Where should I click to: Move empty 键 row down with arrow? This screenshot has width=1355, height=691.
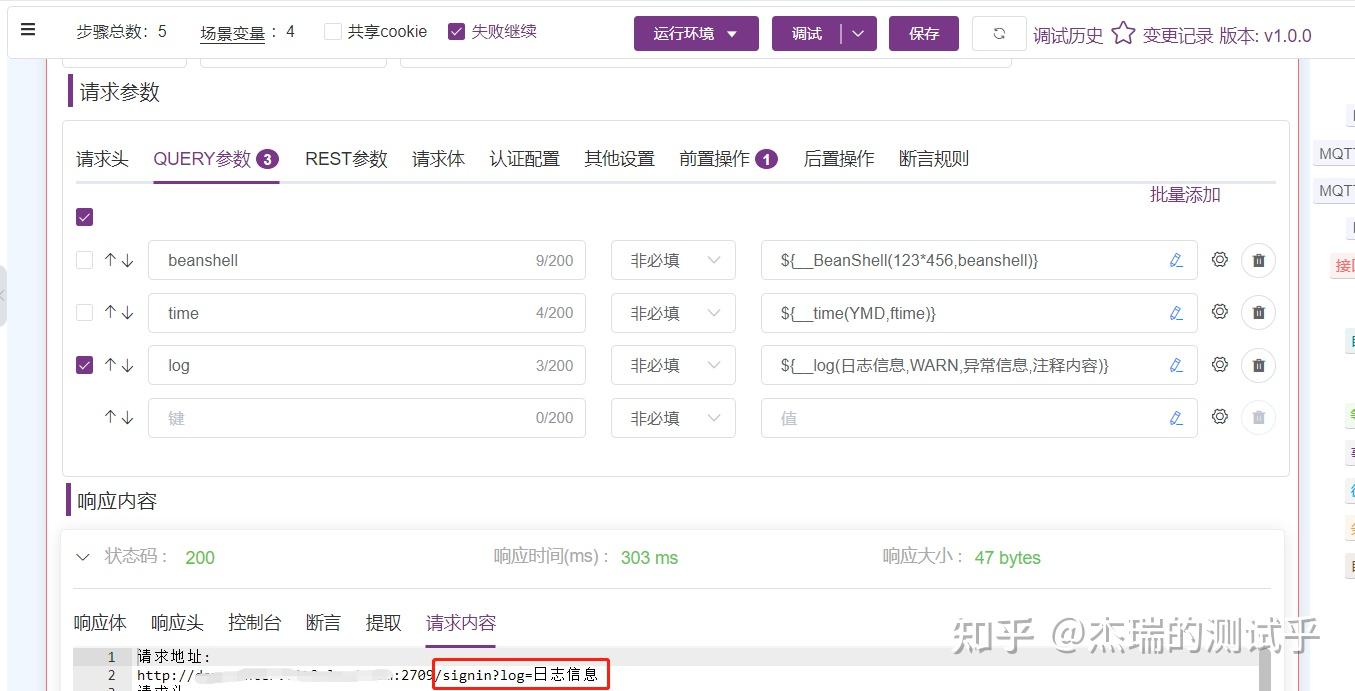click(127, 417)
